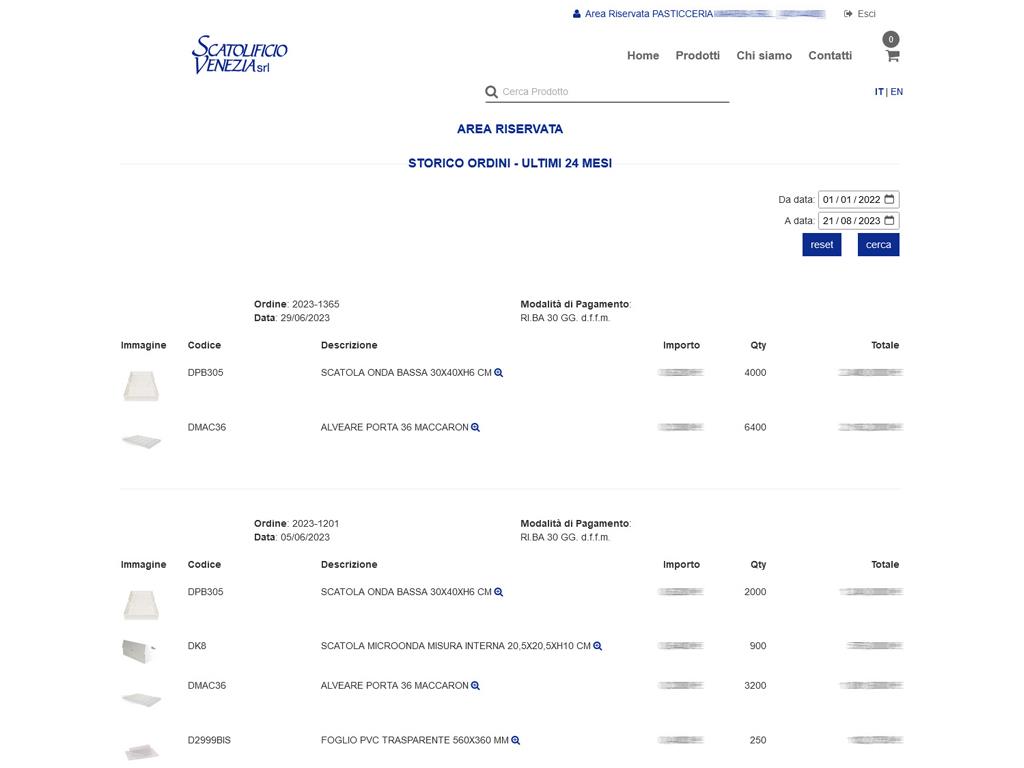Open Contatti page
This screenshot has height=768, width=1024.
coord(830,56)
